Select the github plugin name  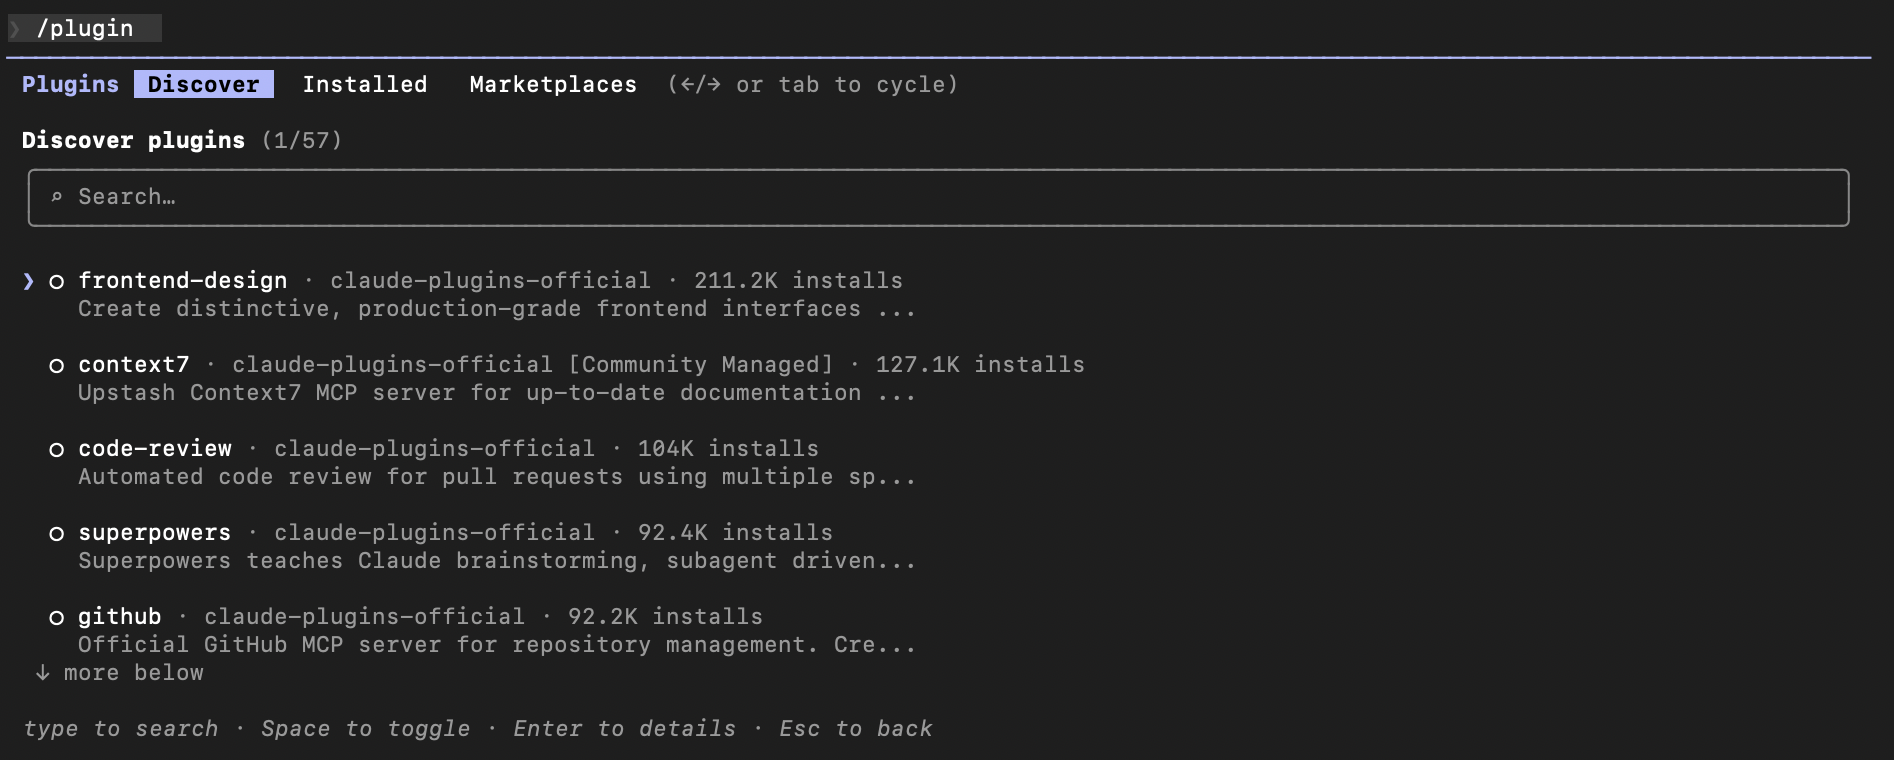120,617
